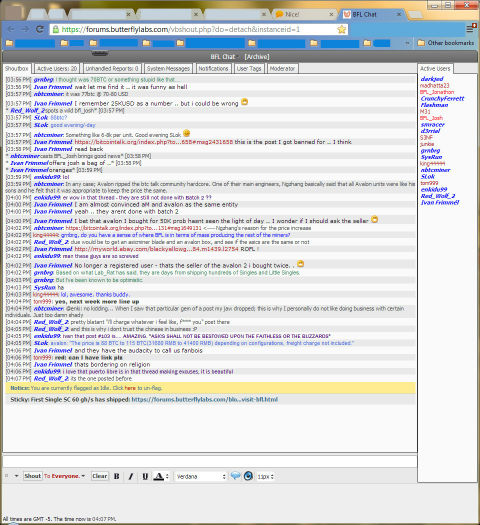Viewport: 480px width, 525px height.
Task: Open the Notifications tab
Action: pyautogui.click(x=213, y=69)
